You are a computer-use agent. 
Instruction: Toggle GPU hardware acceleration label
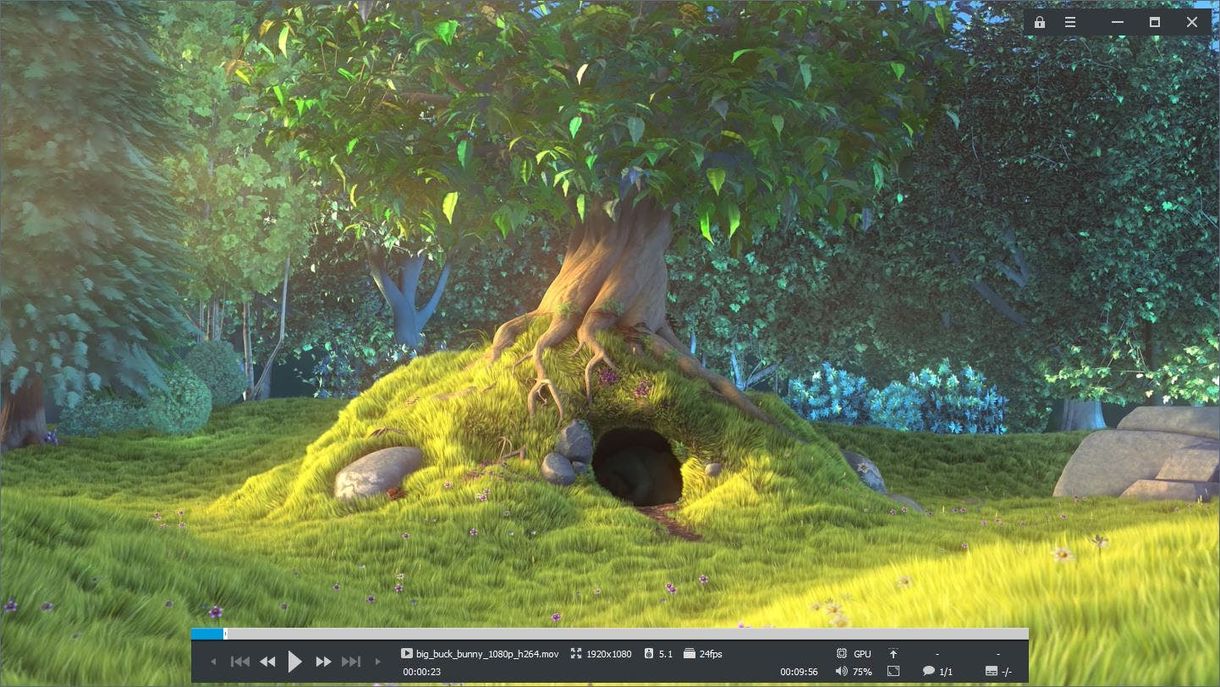(862, 654)
